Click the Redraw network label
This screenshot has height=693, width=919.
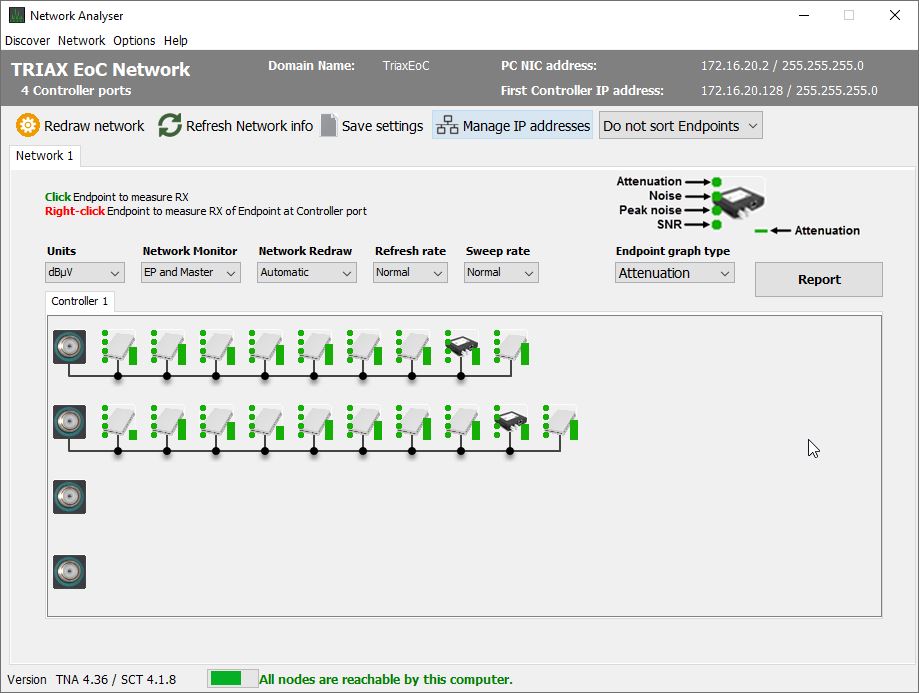(x=94, y=126)
